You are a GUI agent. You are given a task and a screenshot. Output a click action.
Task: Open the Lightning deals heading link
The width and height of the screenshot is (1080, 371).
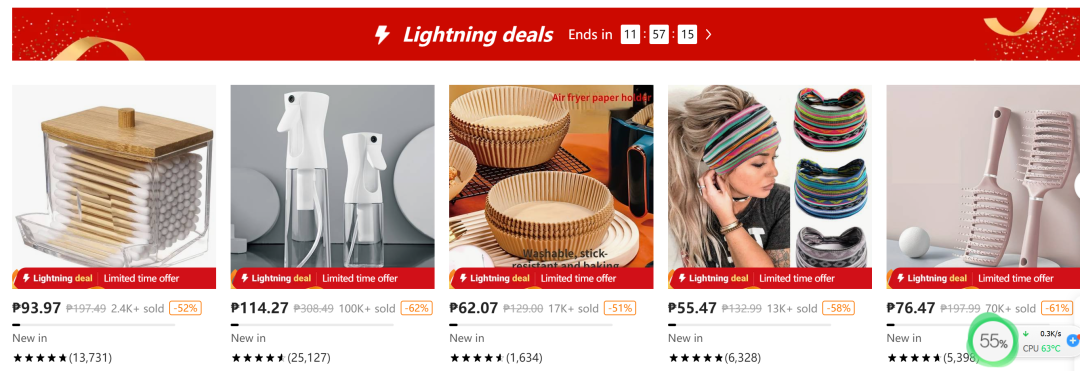(x=477, y=34)
